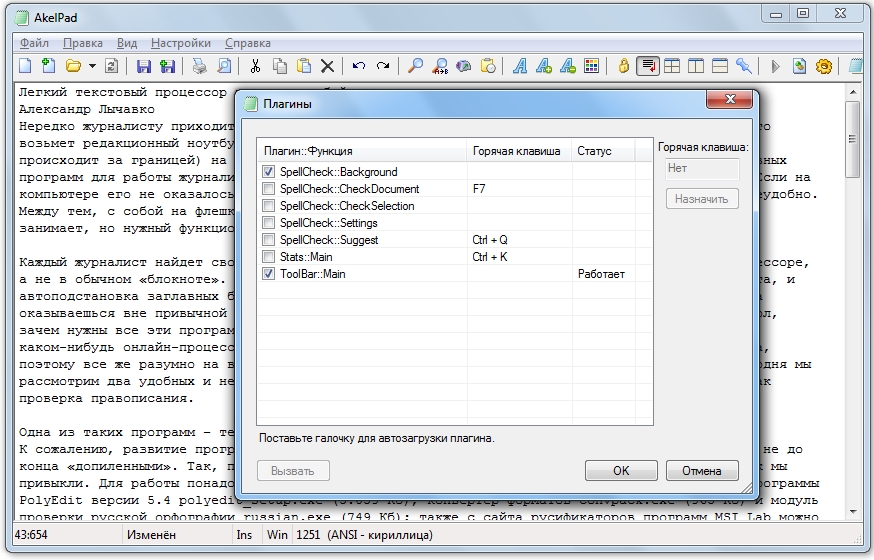This screenshot has width=874, height=560.
Task: Click scrollbar up arrow in editor
Action: pyautogui.click(x=853, y=91)
